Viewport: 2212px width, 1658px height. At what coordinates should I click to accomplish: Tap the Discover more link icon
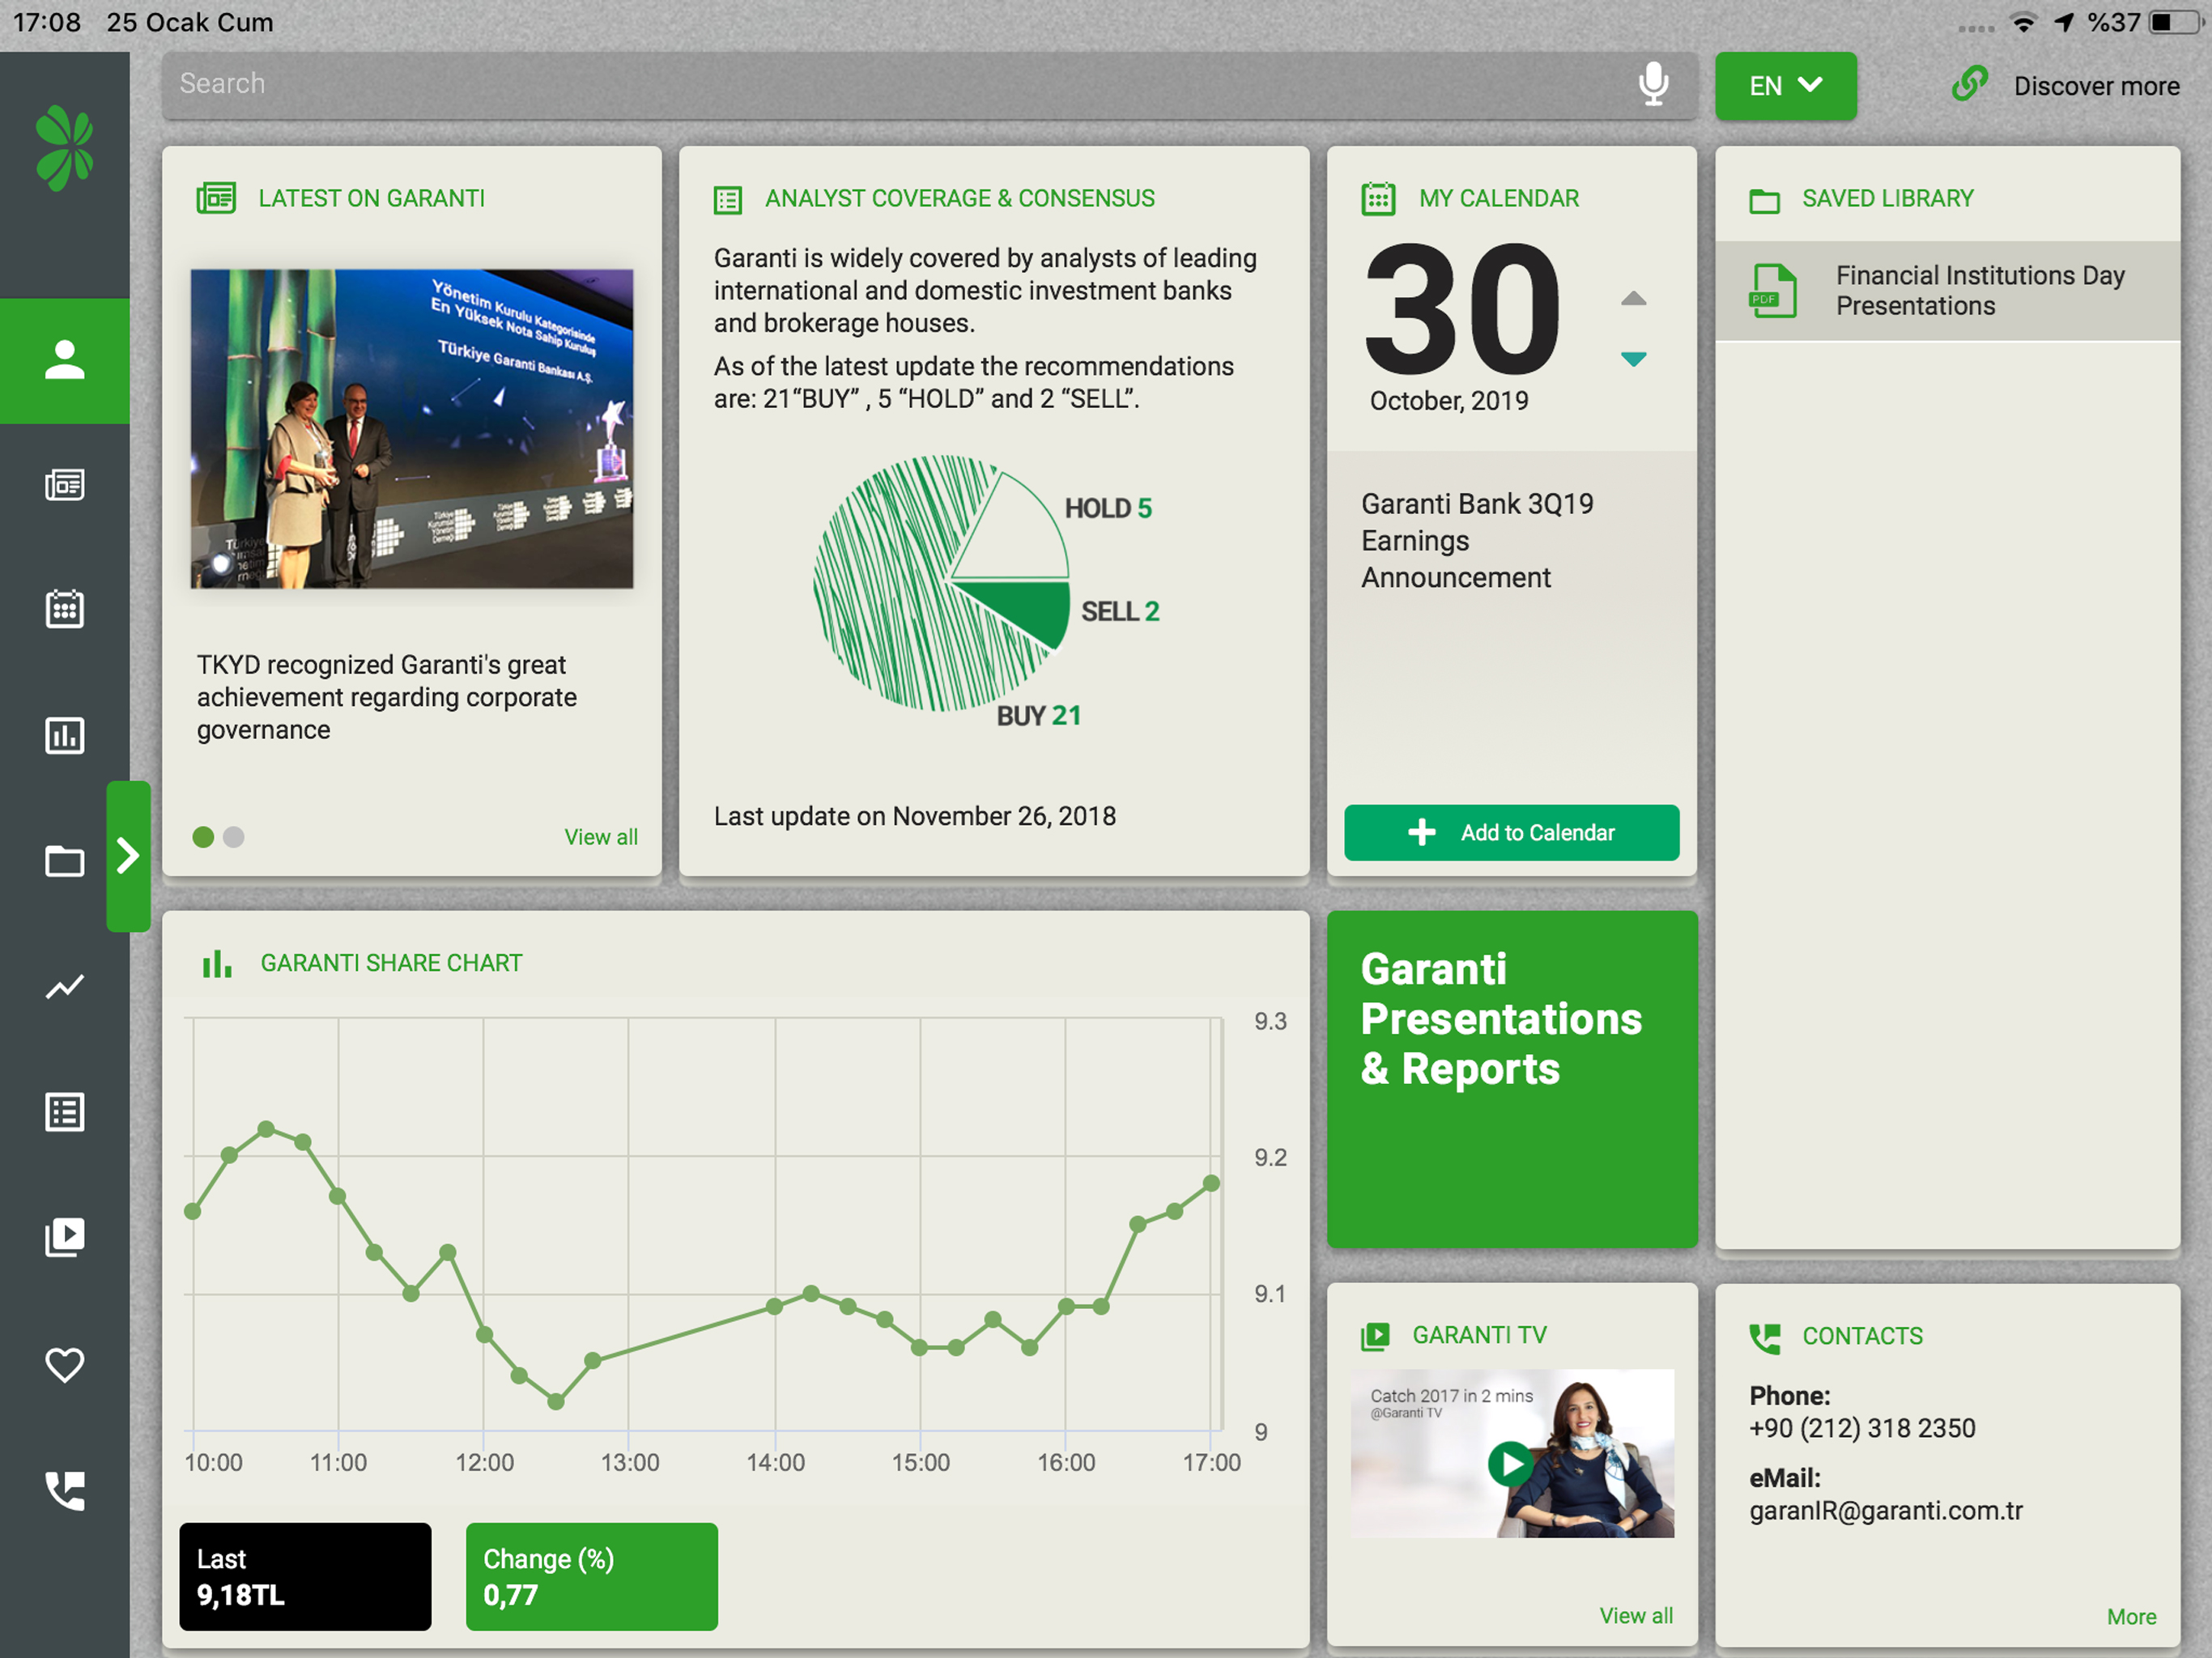point(1969,84)
